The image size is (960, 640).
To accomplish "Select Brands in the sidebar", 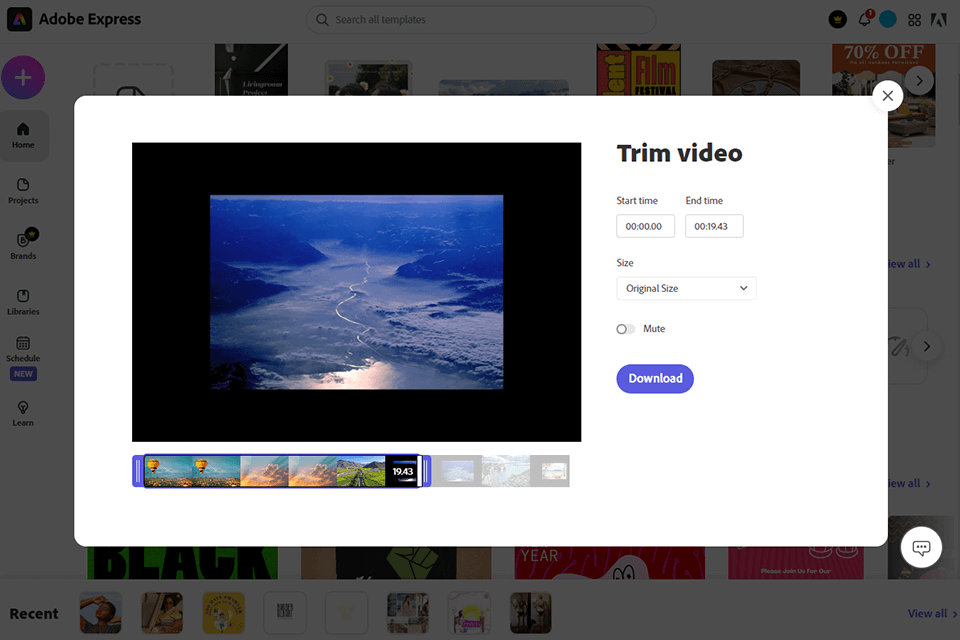I will [x=23, y=246].
